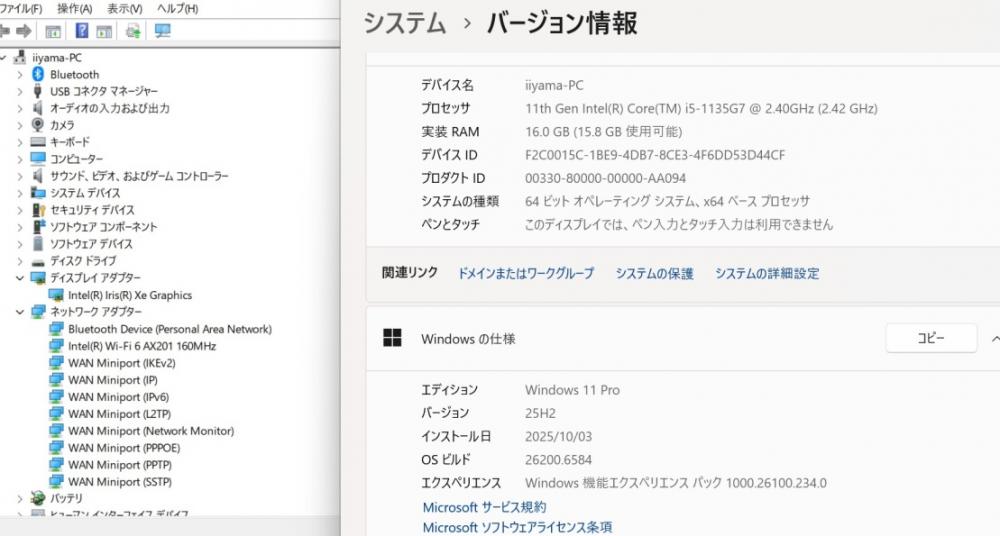Open Microsoft サービス規約 link

click(484, 507)
